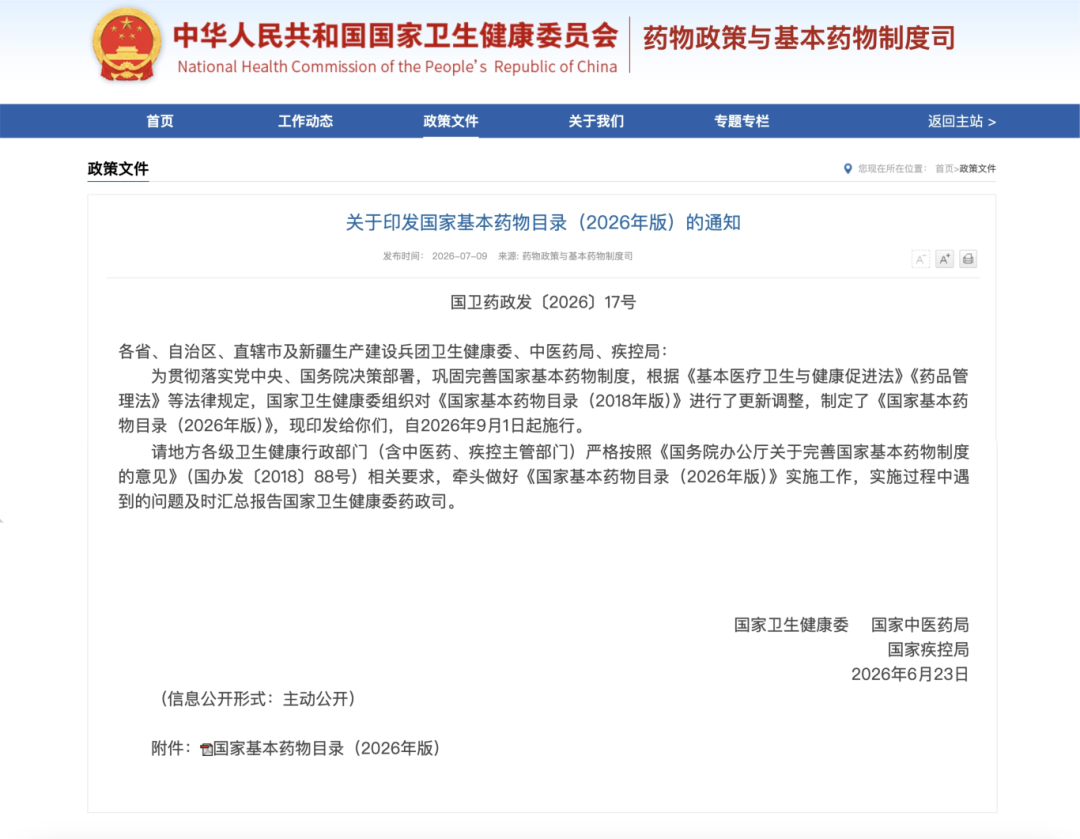Decrease font size with A- icon
1080x839 pixels.
click(x=920, y=259)
